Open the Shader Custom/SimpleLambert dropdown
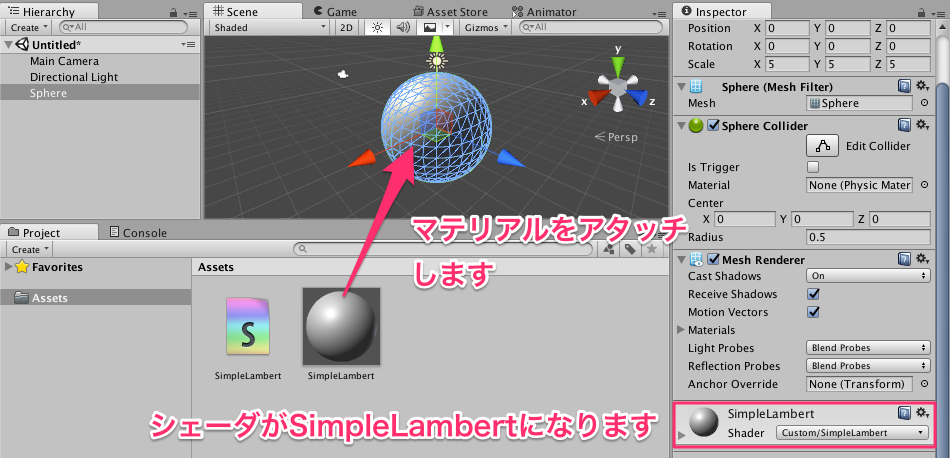The image size is (950, 458). coord(852,433)
